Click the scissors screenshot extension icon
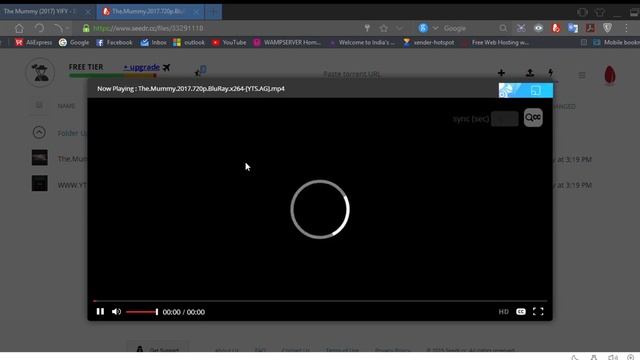This screenshot has height=360, width=640. pos(521,28)
